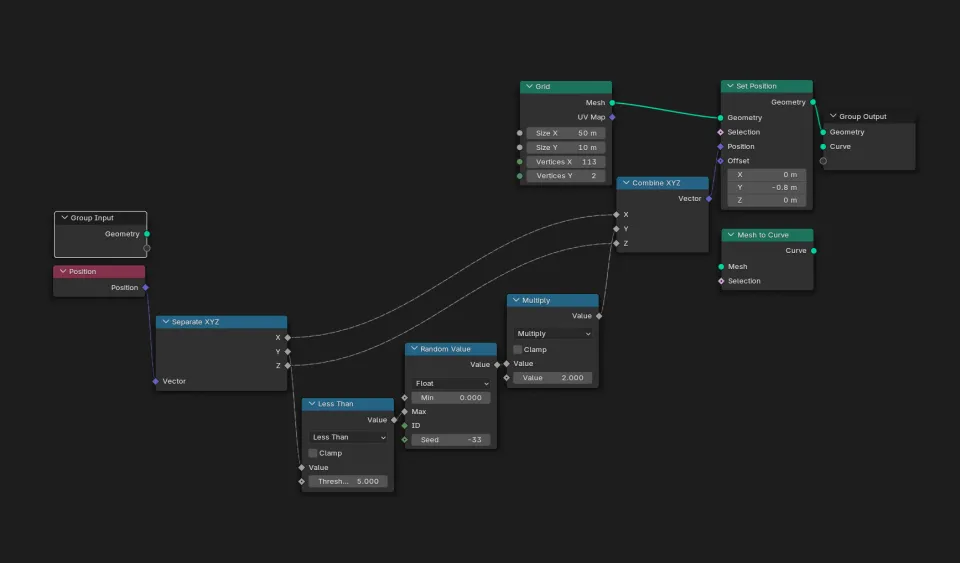Click the Size Y 10 m field
960x563 pixels.
(566, 147)
